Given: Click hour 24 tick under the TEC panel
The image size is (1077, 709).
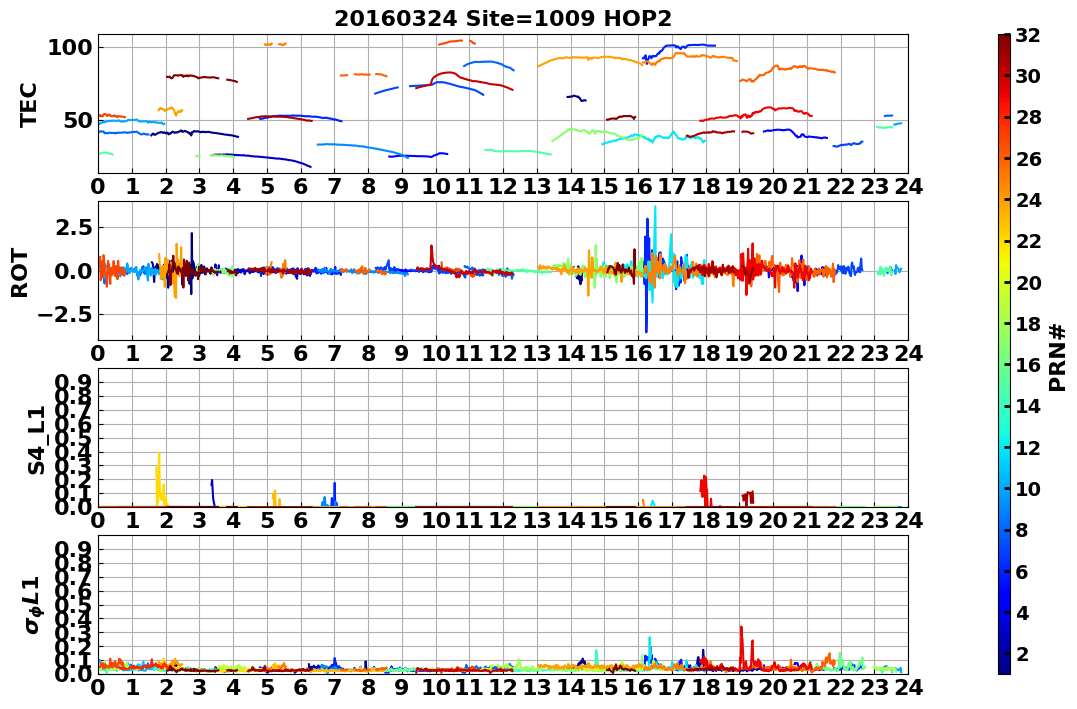Looking at the screenshot, I should point(908,186).
